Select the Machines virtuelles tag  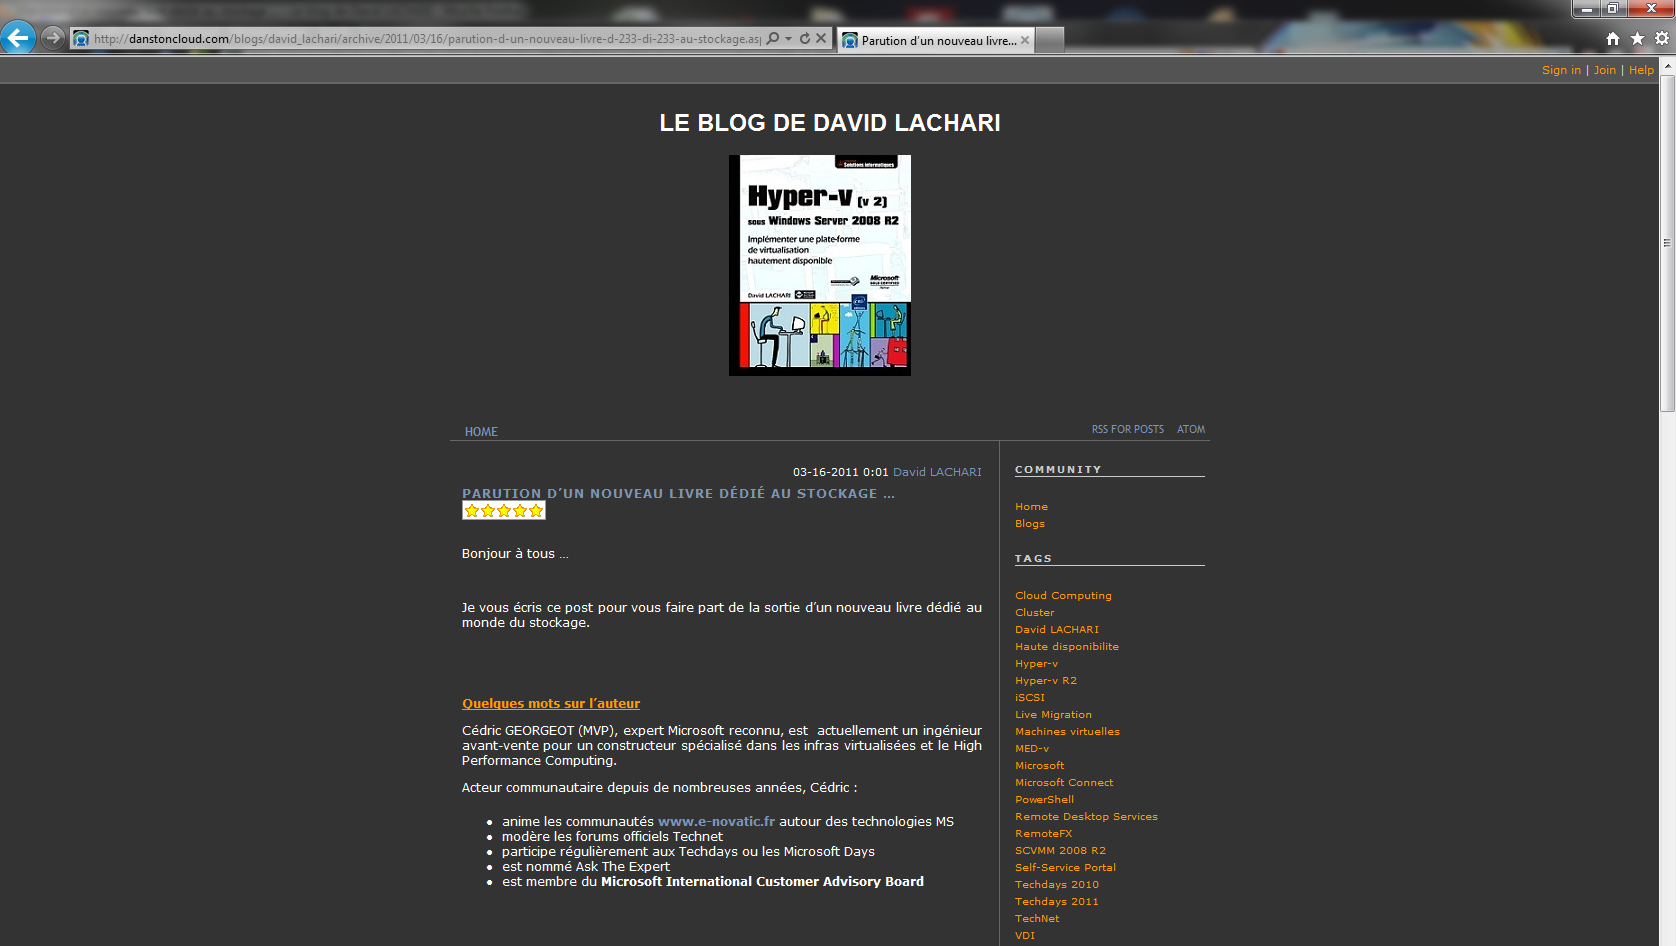[x=1067, y=731]
